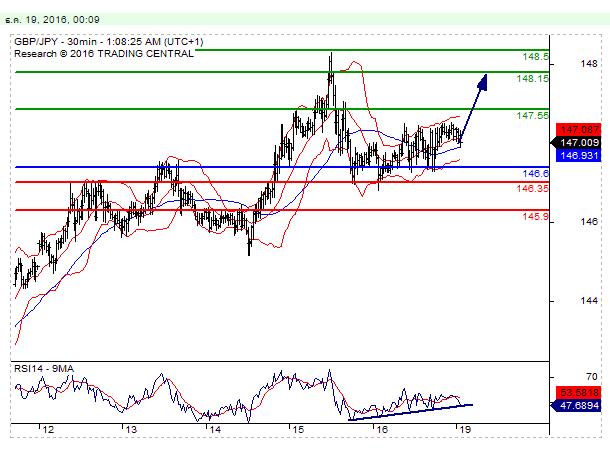Select the 147.55 resistance level label

pyautogui.click(x=532, y=116)
